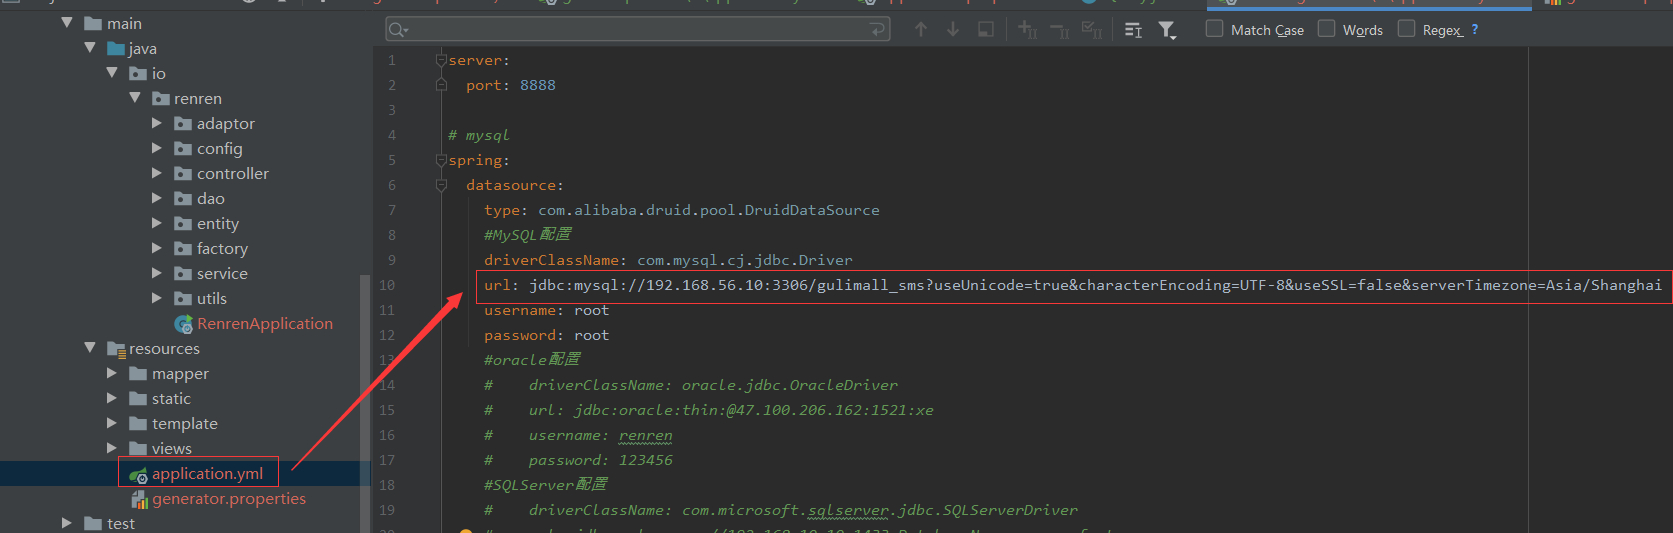Click the resources folder icon
Image resolution: width=1673 pixels, height=533 pixels.
coord(116,348)
